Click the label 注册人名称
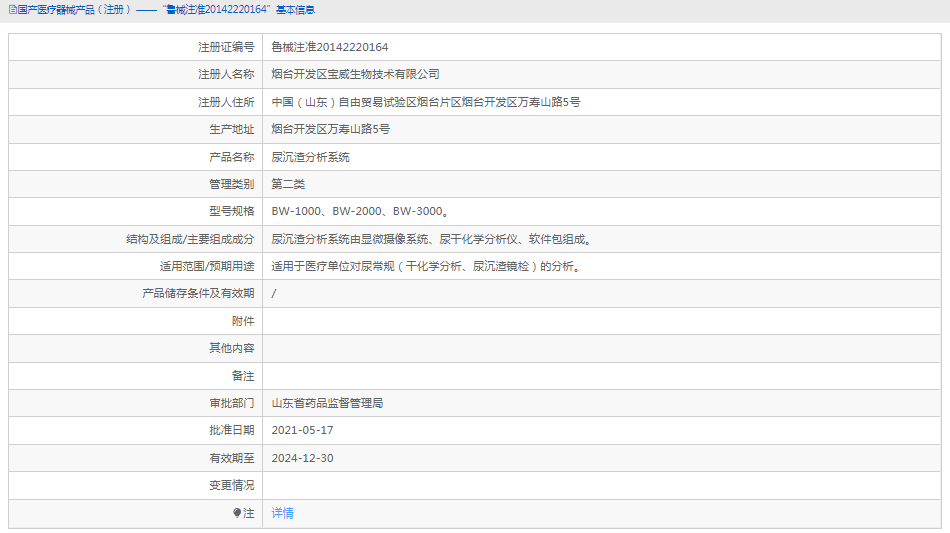950x533 pixels. tap(226, 74)
